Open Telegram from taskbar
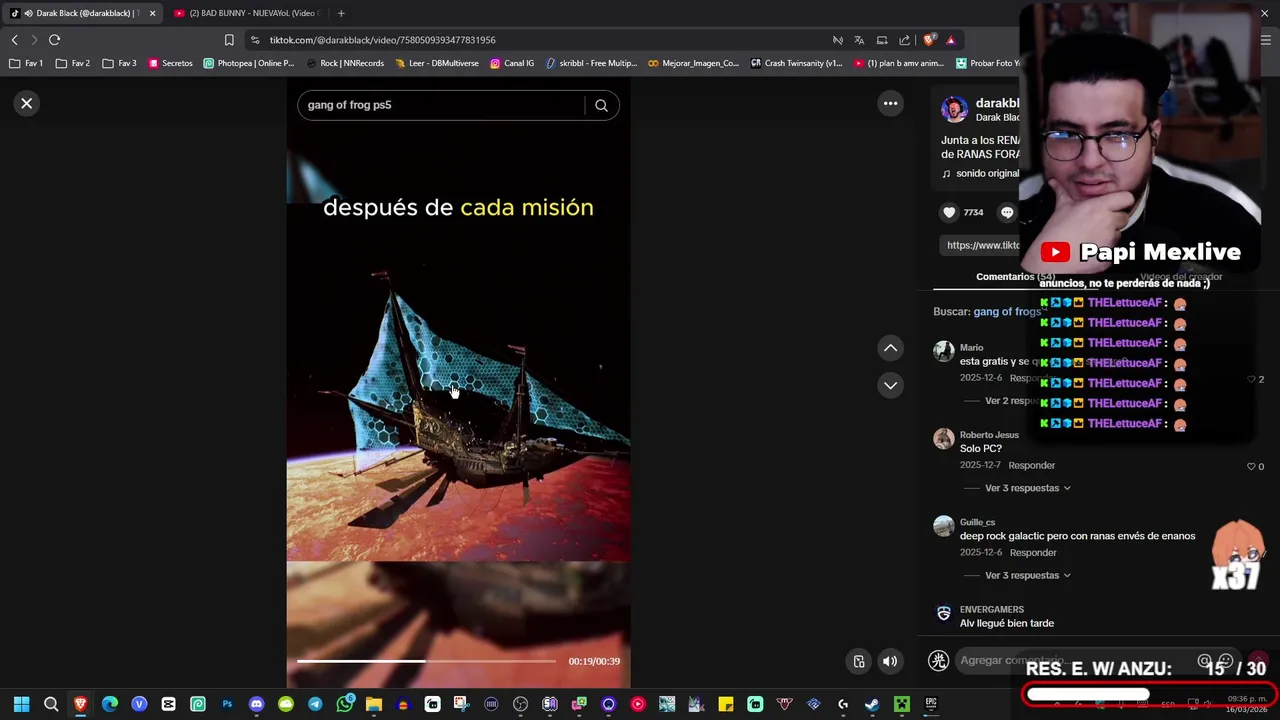The width and height of the screenshot is (1280, 720). (x=315, y=704)
